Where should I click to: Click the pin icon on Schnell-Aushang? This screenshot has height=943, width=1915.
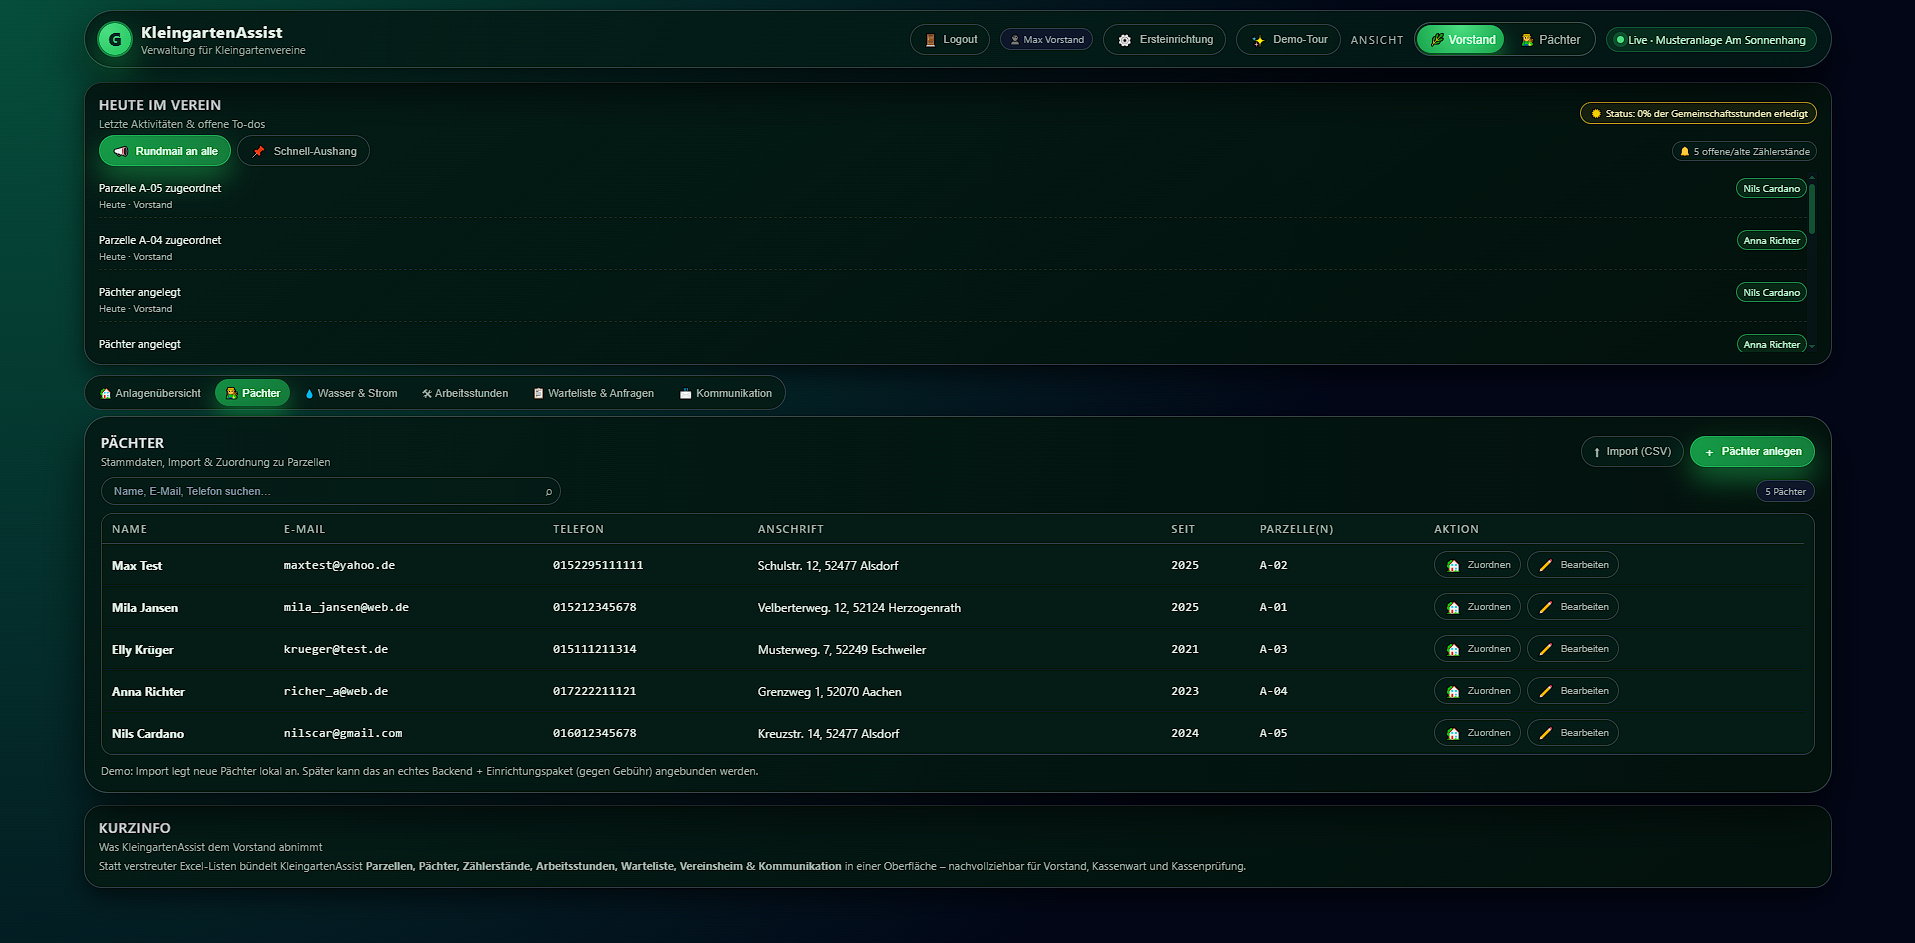259,151
